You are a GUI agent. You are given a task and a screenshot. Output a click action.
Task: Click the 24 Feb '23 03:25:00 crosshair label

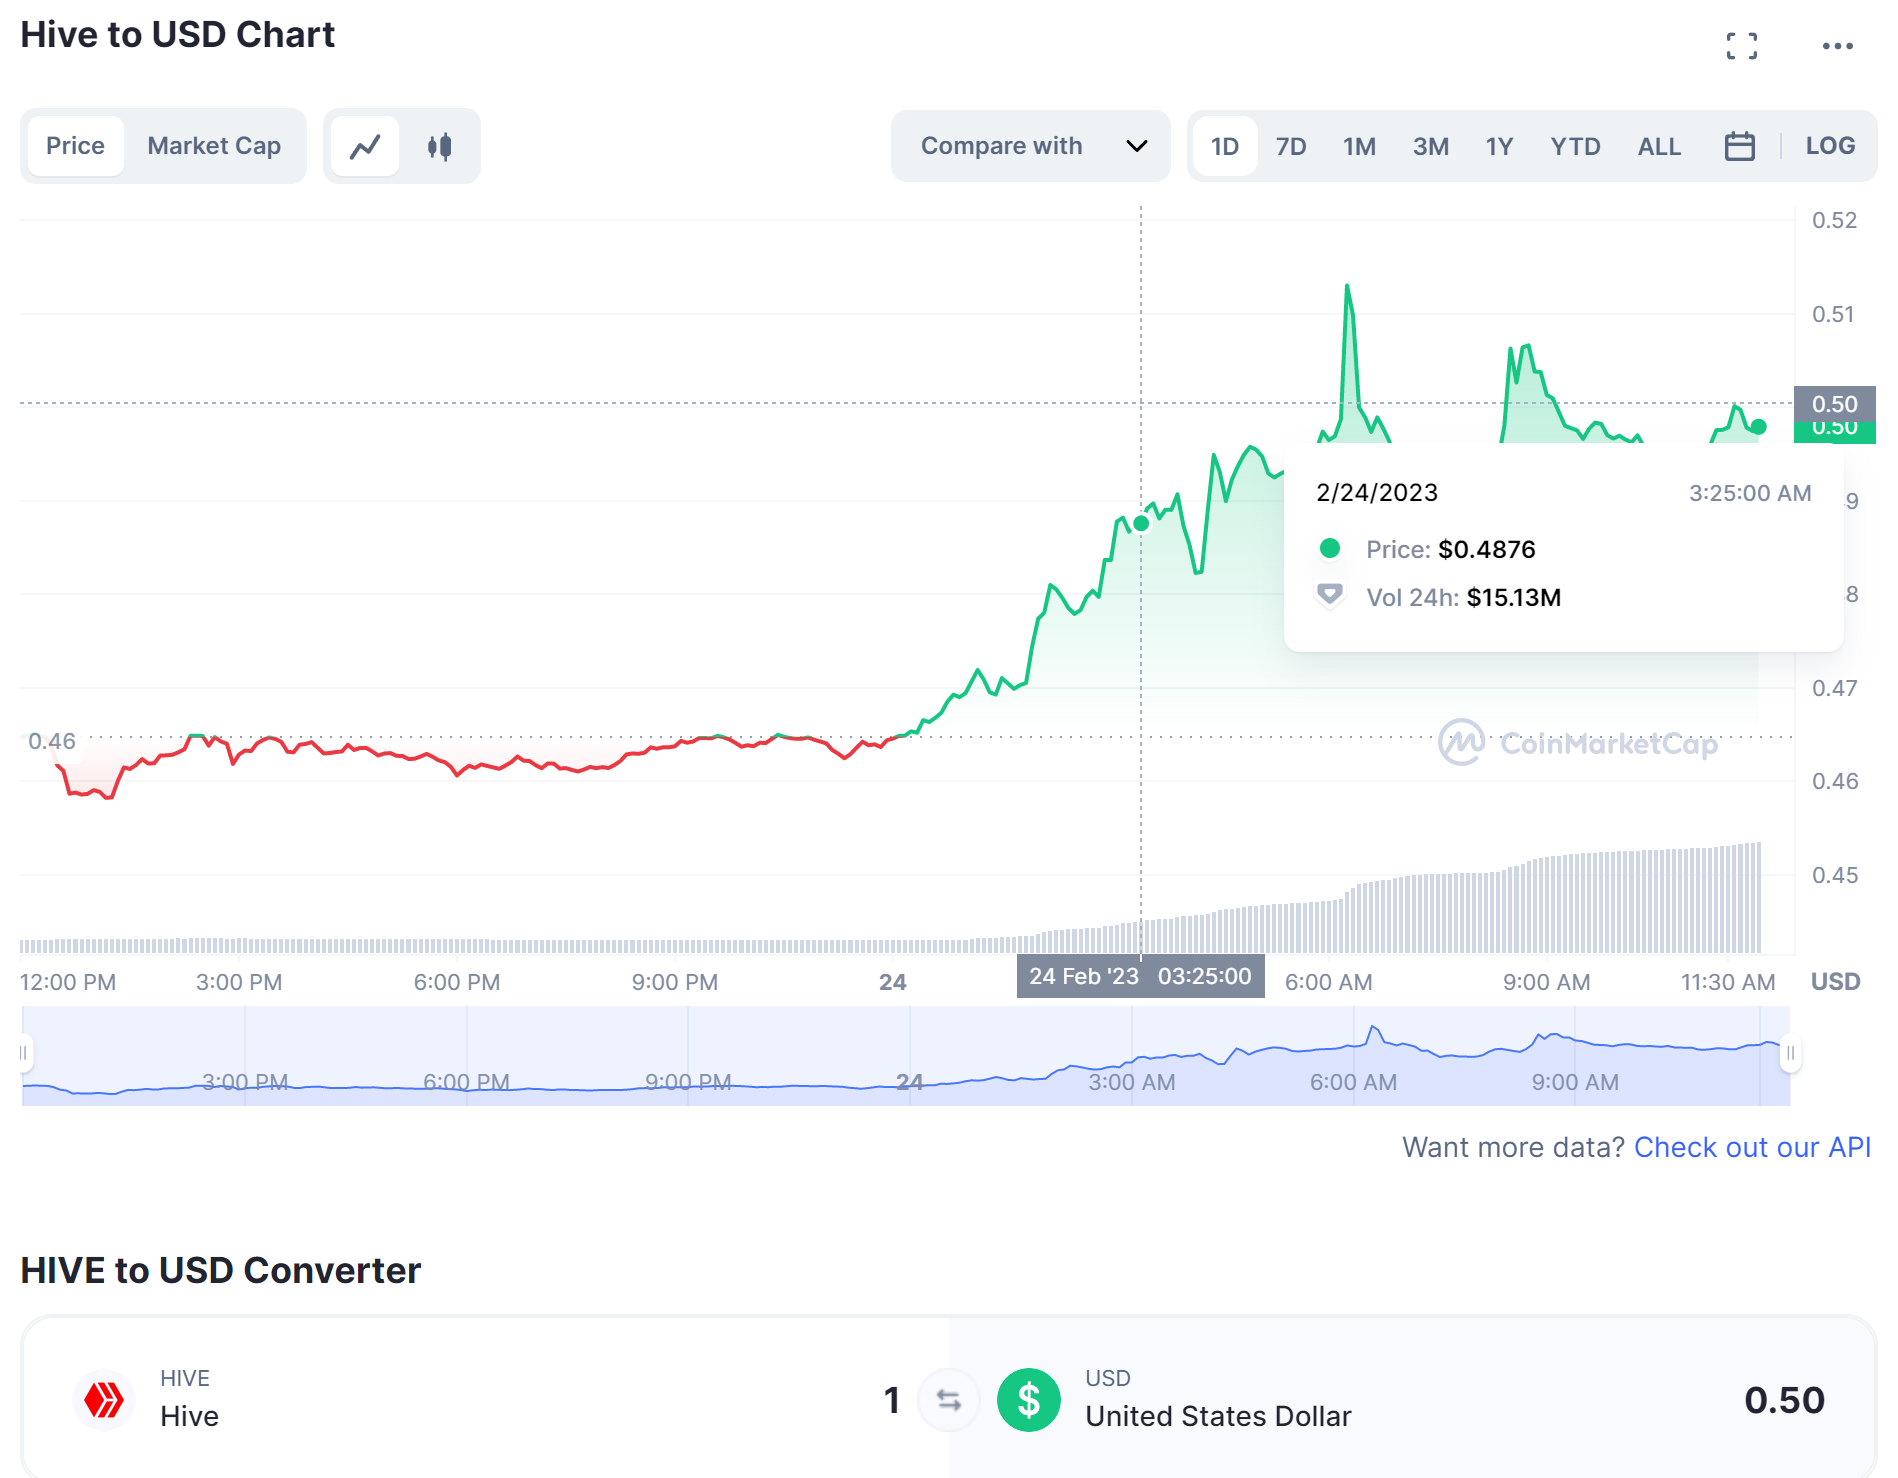click(x=1141, y=976)
